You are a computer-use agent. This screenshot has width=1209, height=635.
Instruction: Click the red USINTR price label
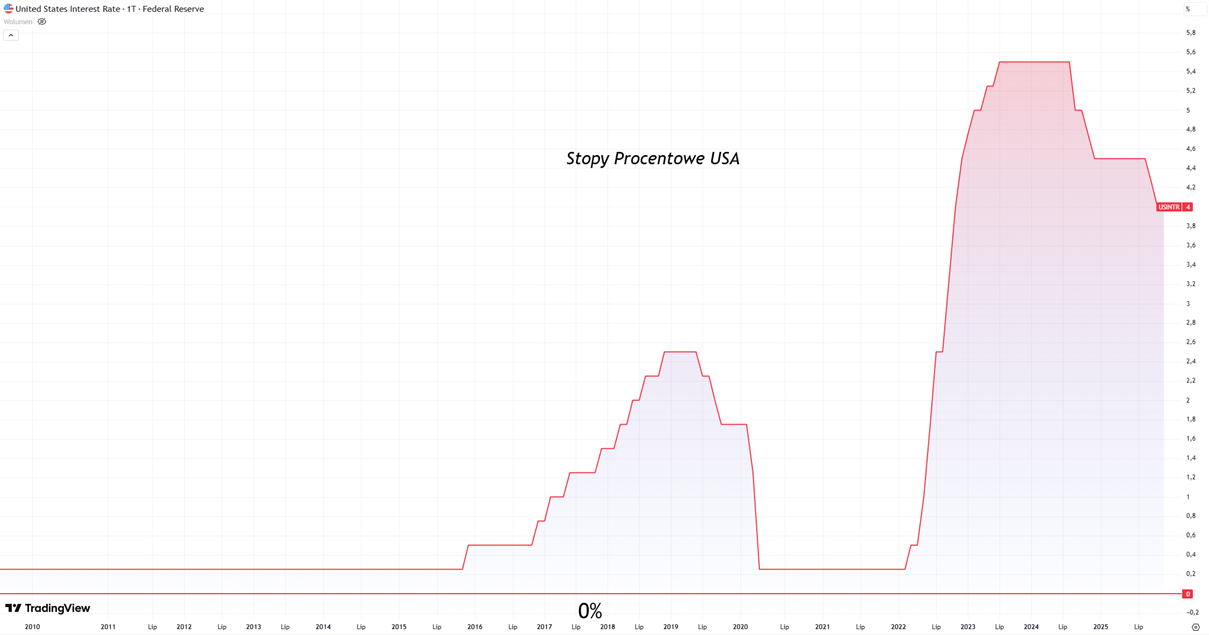(1168, 207)
